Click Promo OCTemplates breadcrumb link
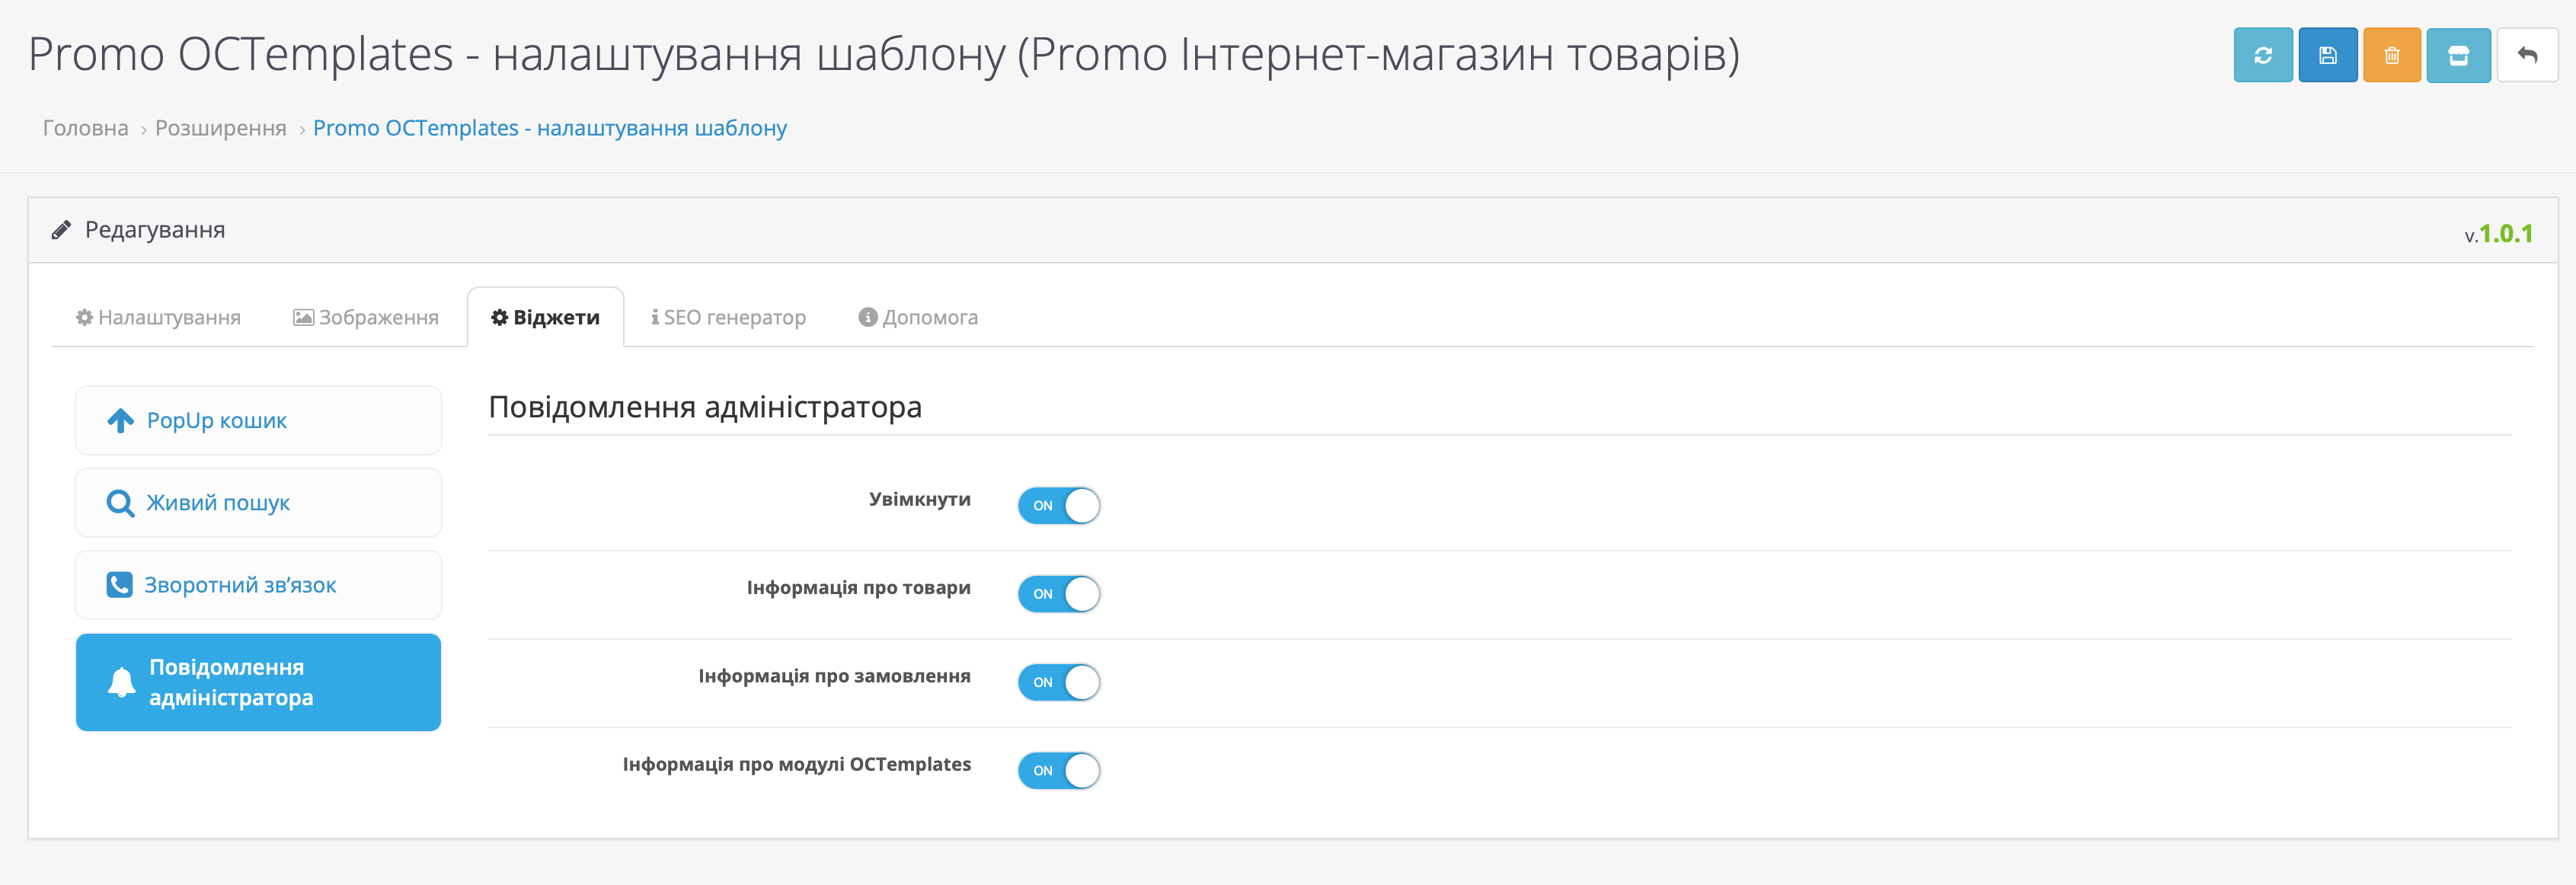This screenshot has width=2576, height=885. [x=549, y=128]
